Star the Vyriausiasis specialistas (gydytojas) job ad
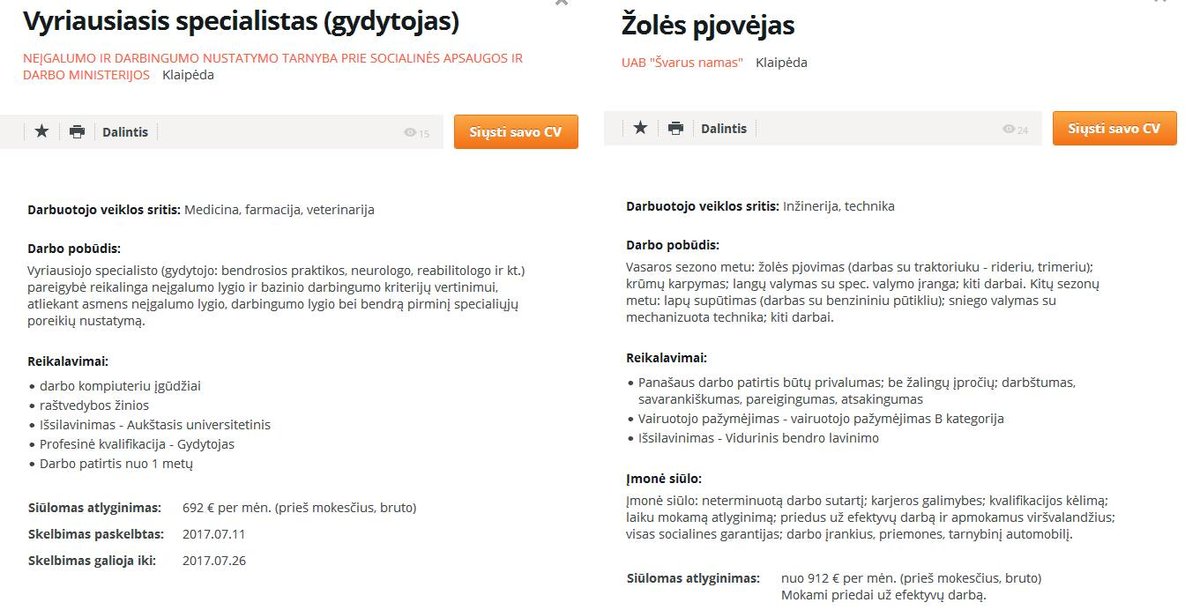This screenshot has width=1200, height=610. point(42,131)
